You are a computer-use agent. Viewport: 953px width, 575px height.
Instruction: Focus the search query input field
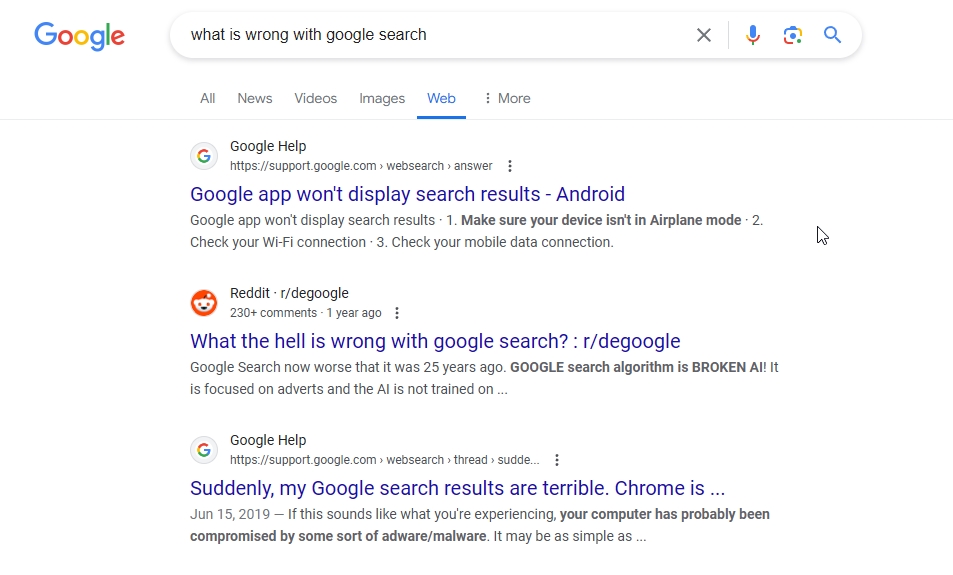pos(438,35)
